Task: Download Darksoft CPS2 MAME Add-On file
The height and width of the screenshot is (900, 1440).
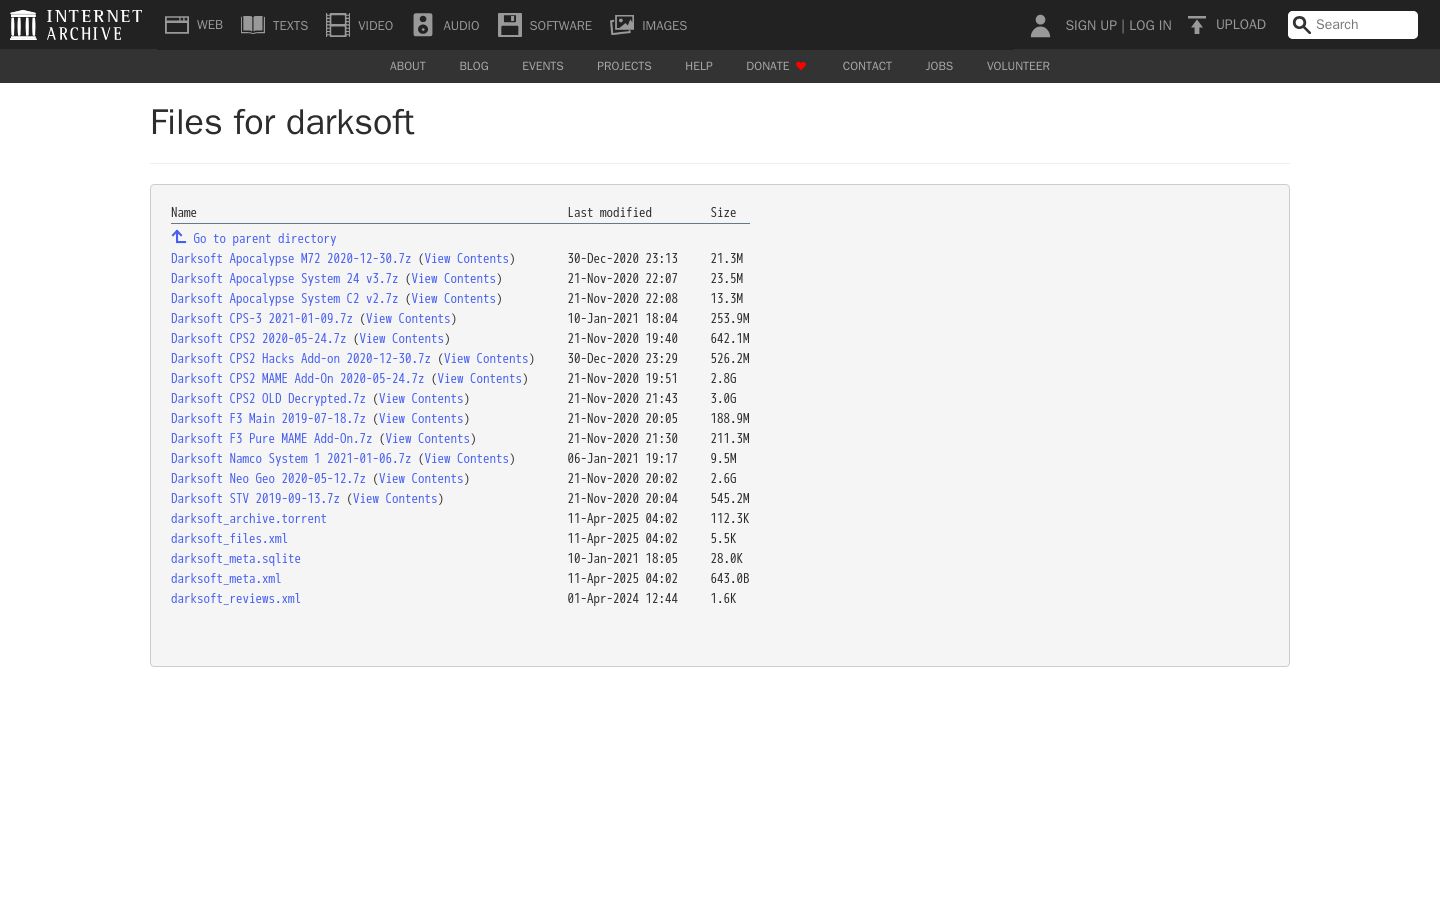Action: click(x=298, y=379)
